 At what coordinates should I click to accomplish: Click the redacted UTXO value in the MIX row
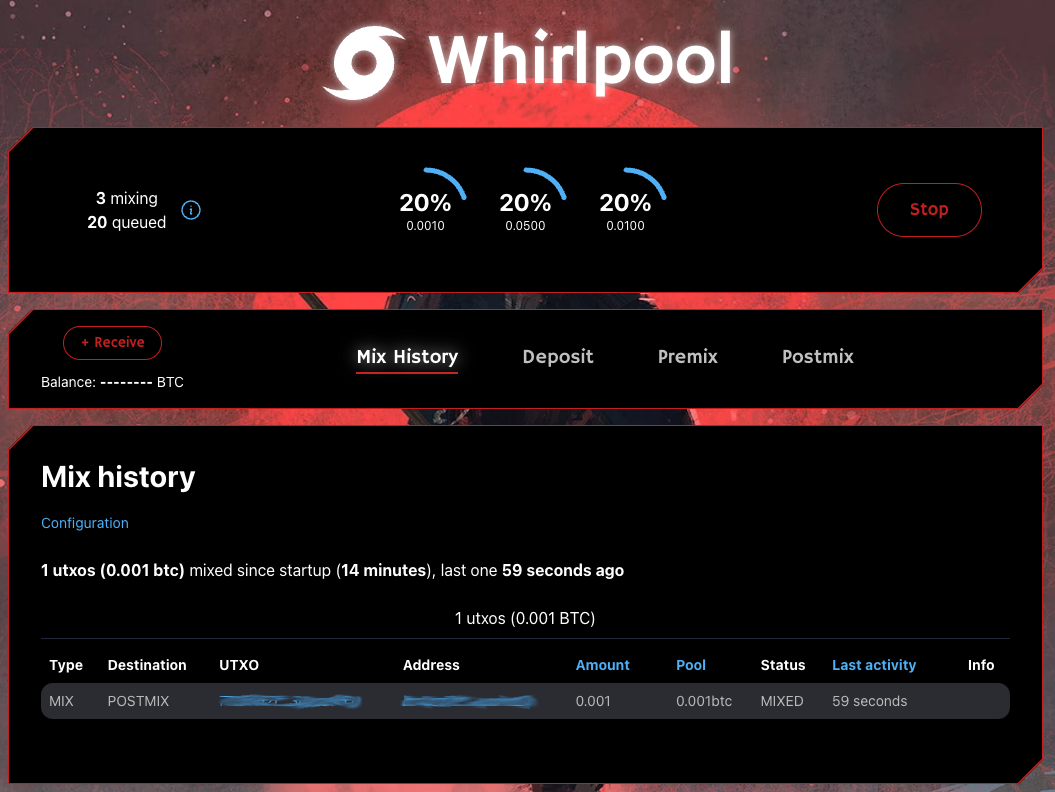(290, 702)
